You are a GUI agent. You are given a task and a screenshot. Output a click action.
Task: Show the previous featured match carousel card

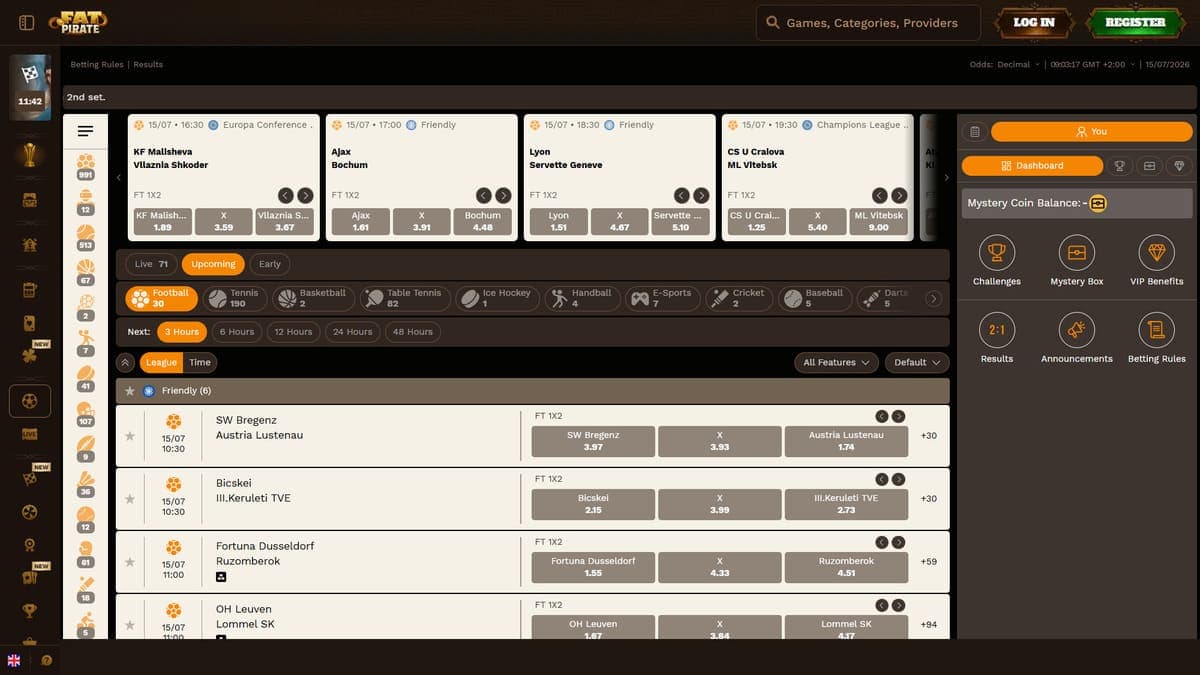[119, 178]
